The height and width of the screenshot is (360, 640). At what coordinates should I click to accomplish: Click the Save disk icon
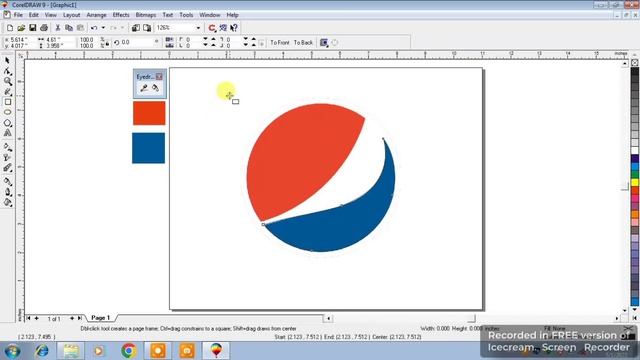tap(33, 28)
